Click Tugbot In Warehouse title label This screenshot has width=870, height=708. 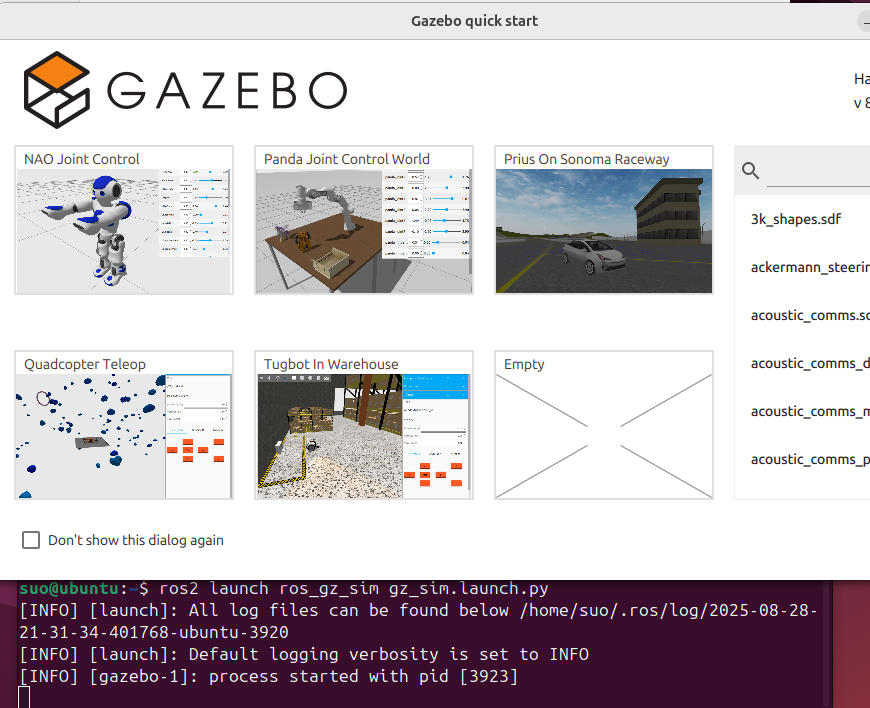click(331, 364)
